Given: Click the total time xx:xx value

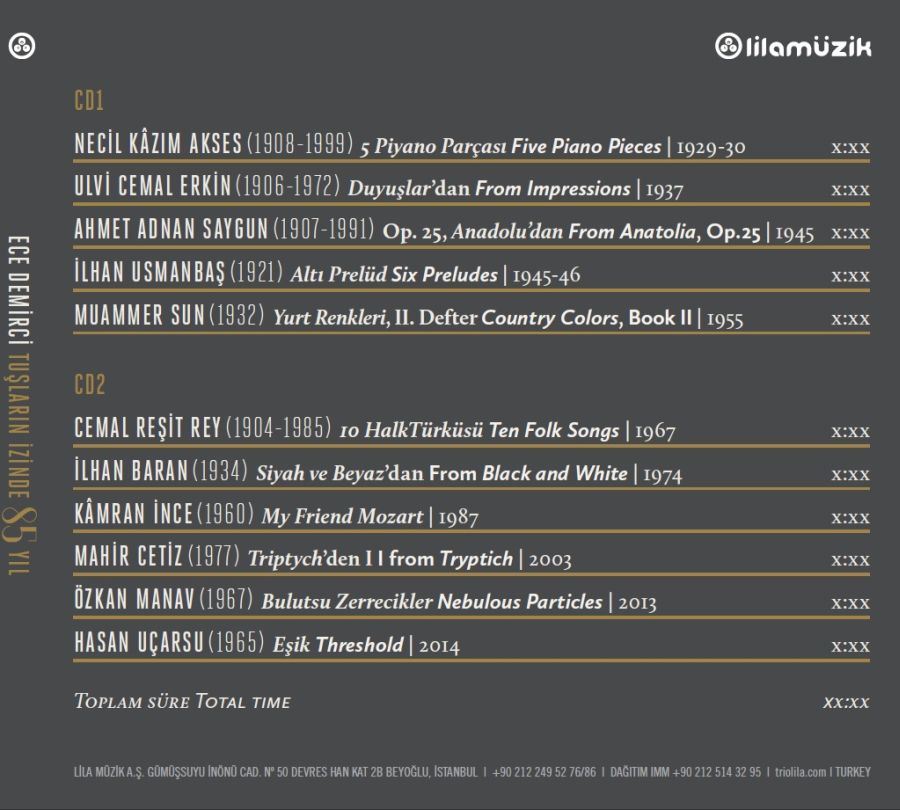Looking at the screenshot, I should pyautogui.click(x=846, y=702).
